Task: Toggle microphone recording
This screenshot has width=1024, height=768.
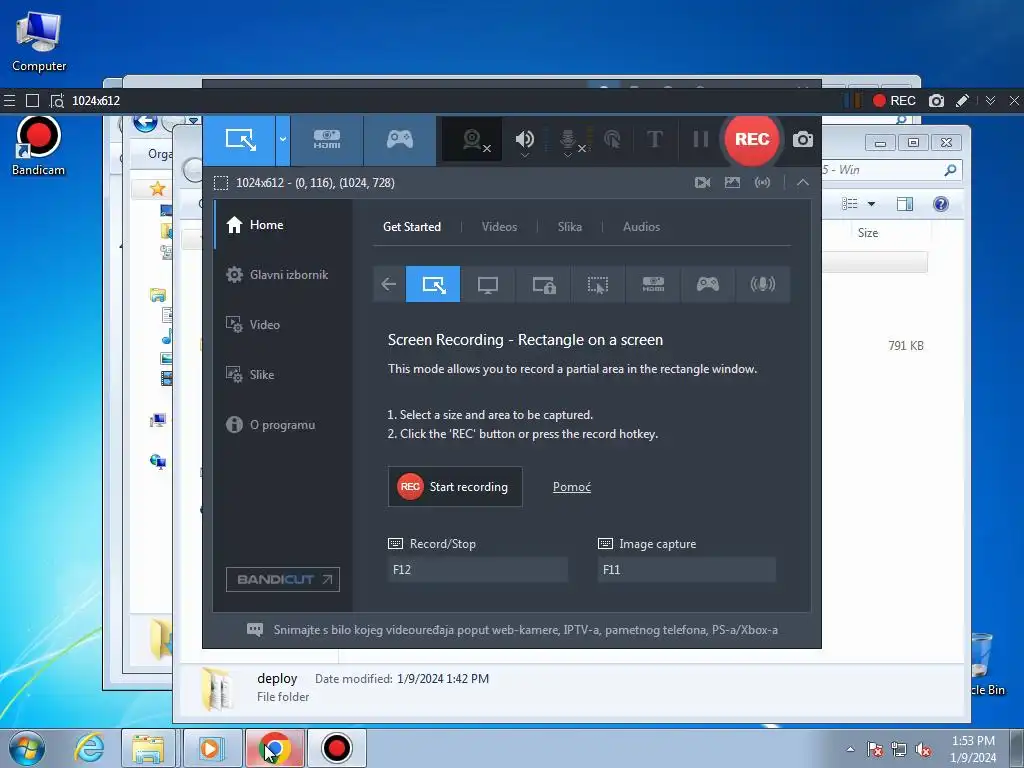Action: (569, 139)
